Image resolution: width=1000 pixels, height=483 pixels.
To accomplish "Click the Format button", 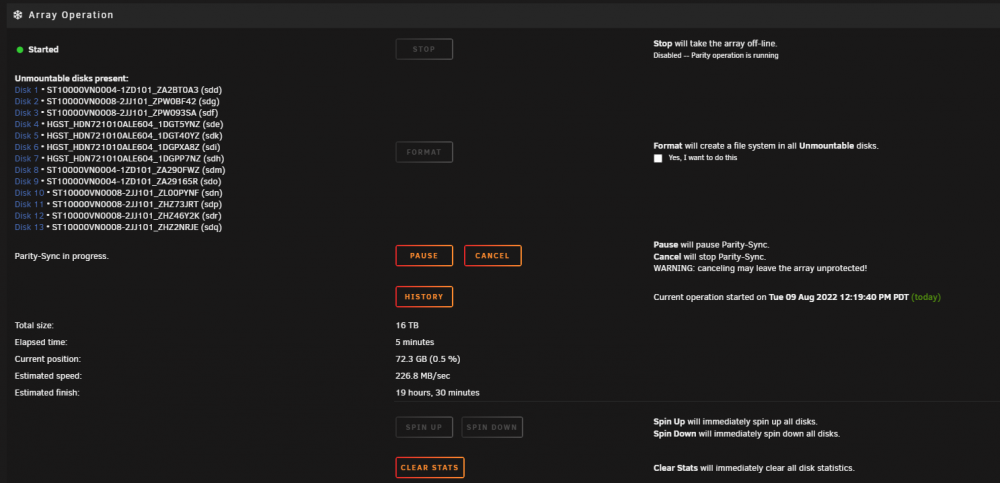I will point(424,152).
